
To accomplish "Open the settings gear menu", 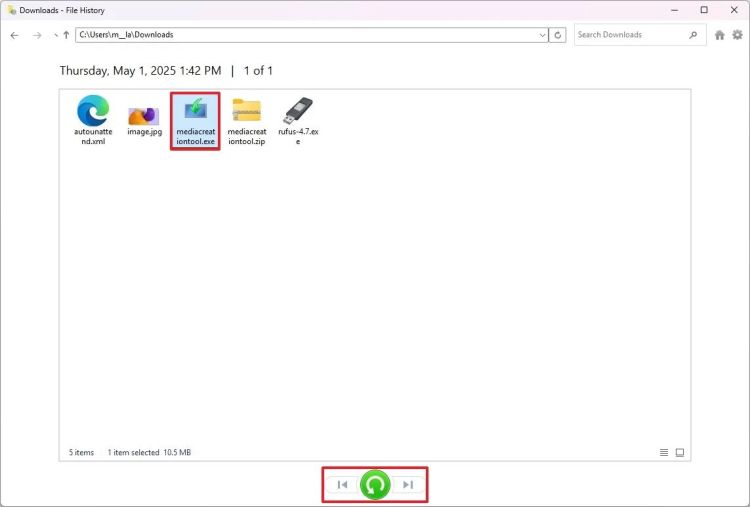I will pyautogui.click(x=737, y=35).
